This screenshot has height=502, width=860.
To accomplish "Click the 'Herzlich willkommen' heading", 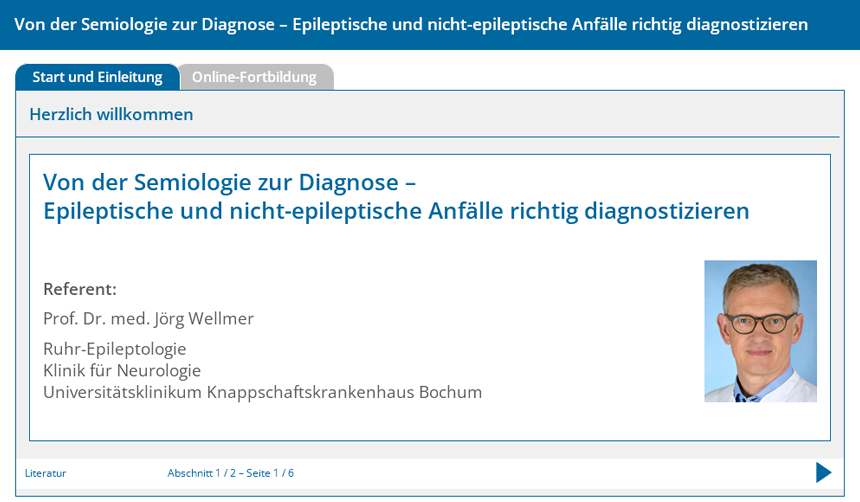I will (x=111, y=114).
